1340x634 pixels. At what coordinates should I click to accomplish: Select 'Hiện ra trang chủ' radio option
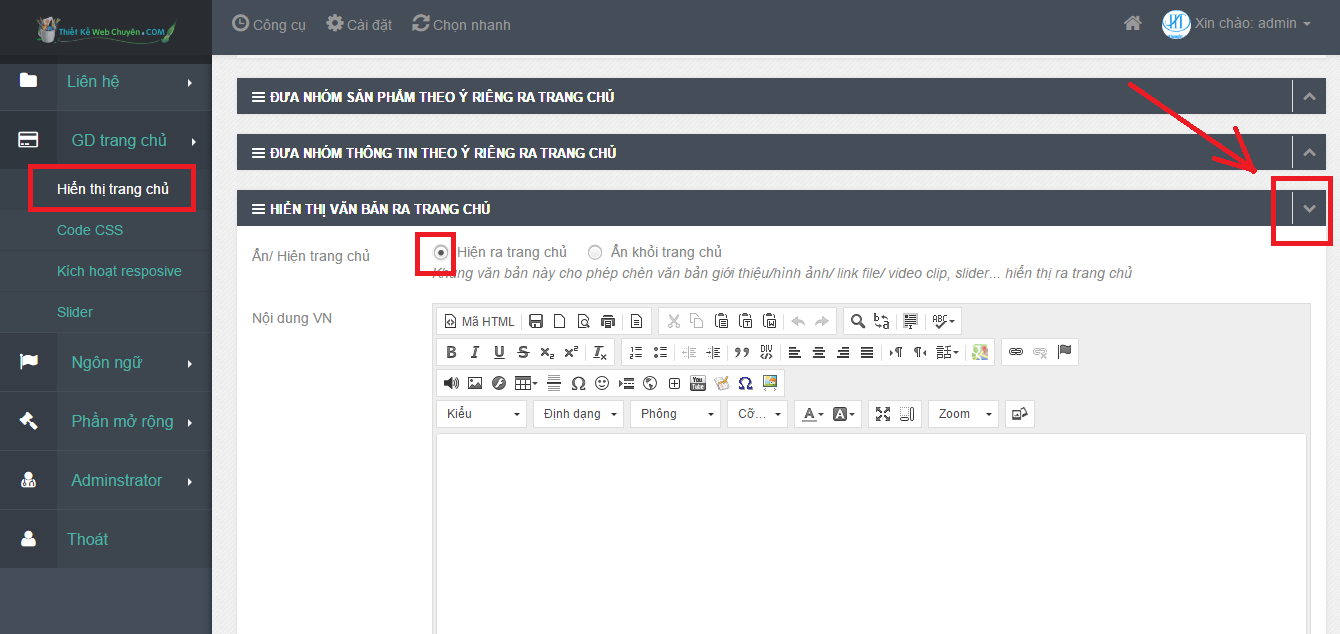click(x=441, y=252)
